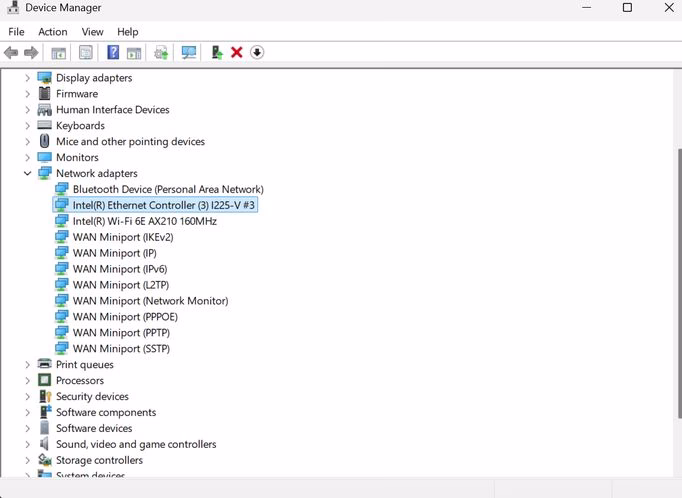Go forward with the right arrow toolbar button
The width and height of the screenshot is (682, 498).
pyautogui.click(x=31, y=53)
